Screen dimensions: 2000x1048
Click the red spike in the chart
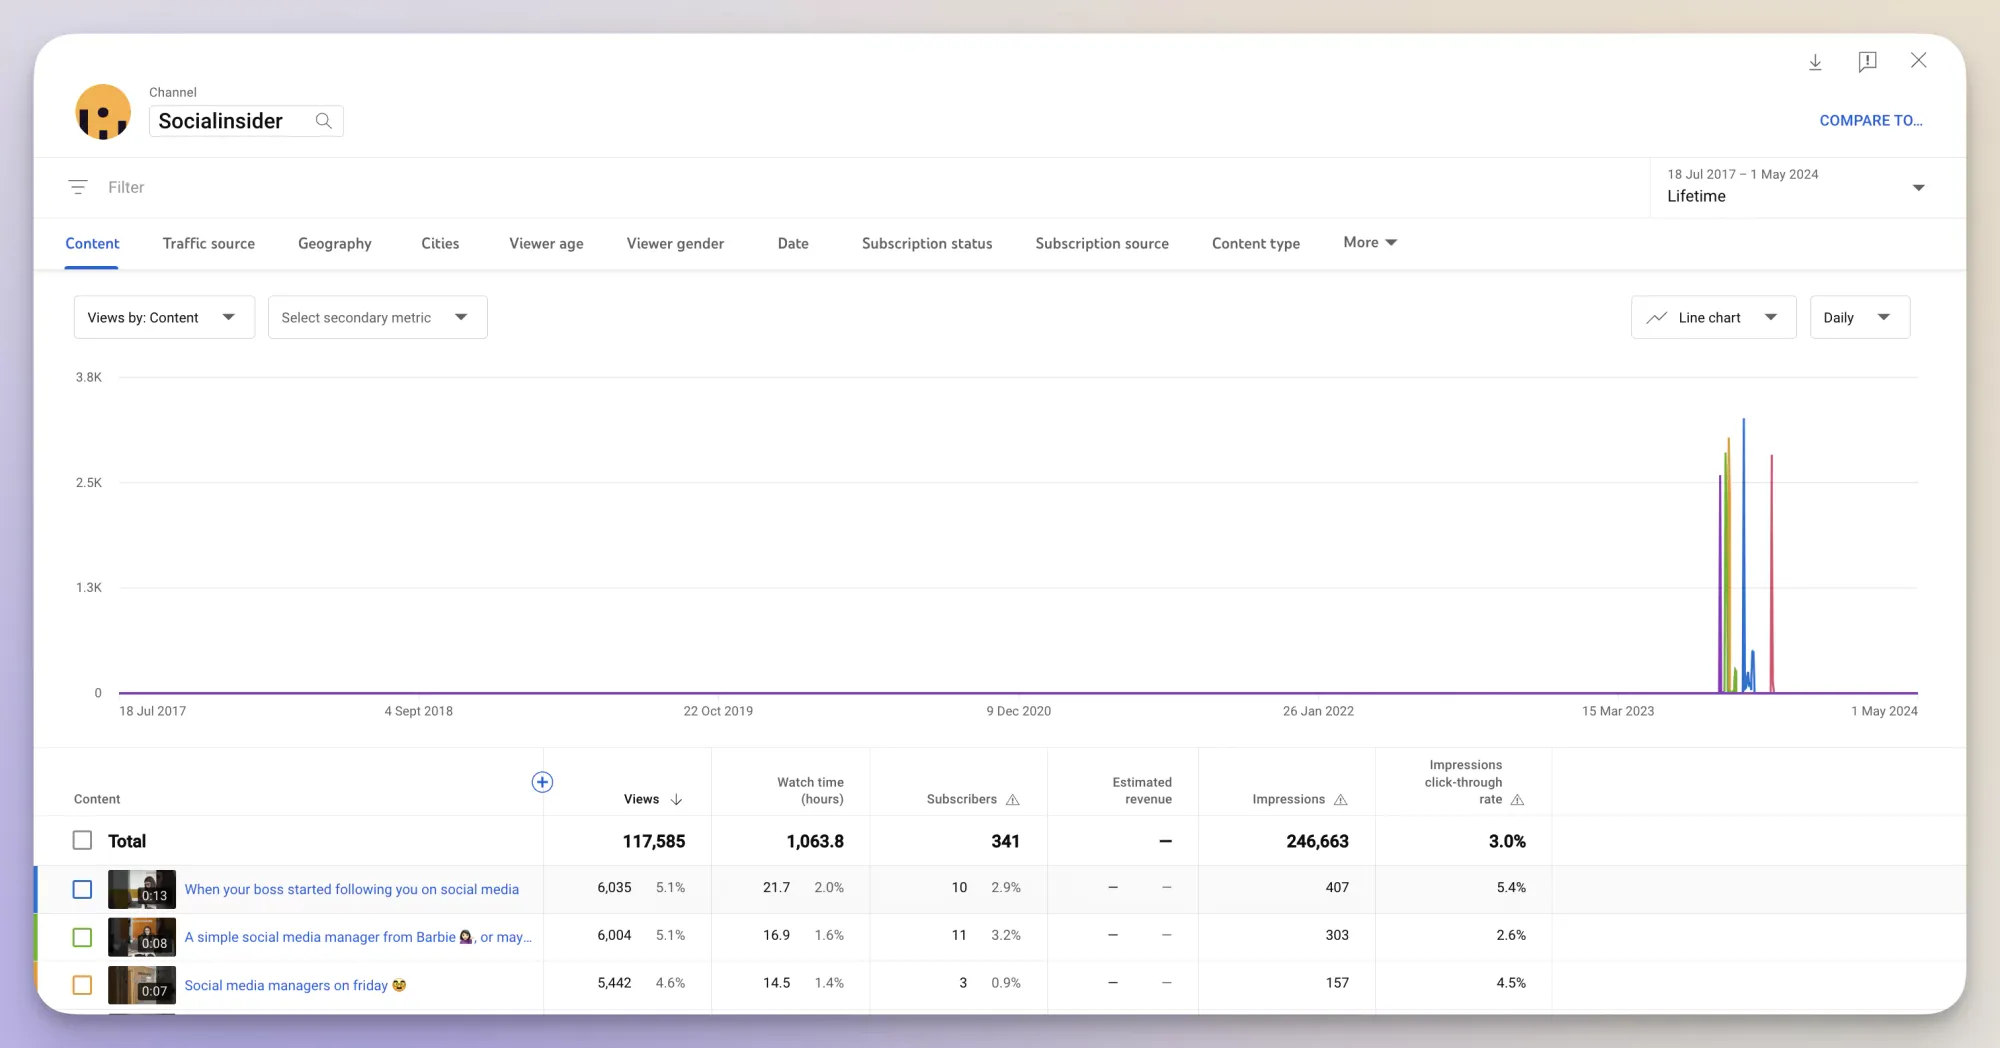click(1772, 573)
